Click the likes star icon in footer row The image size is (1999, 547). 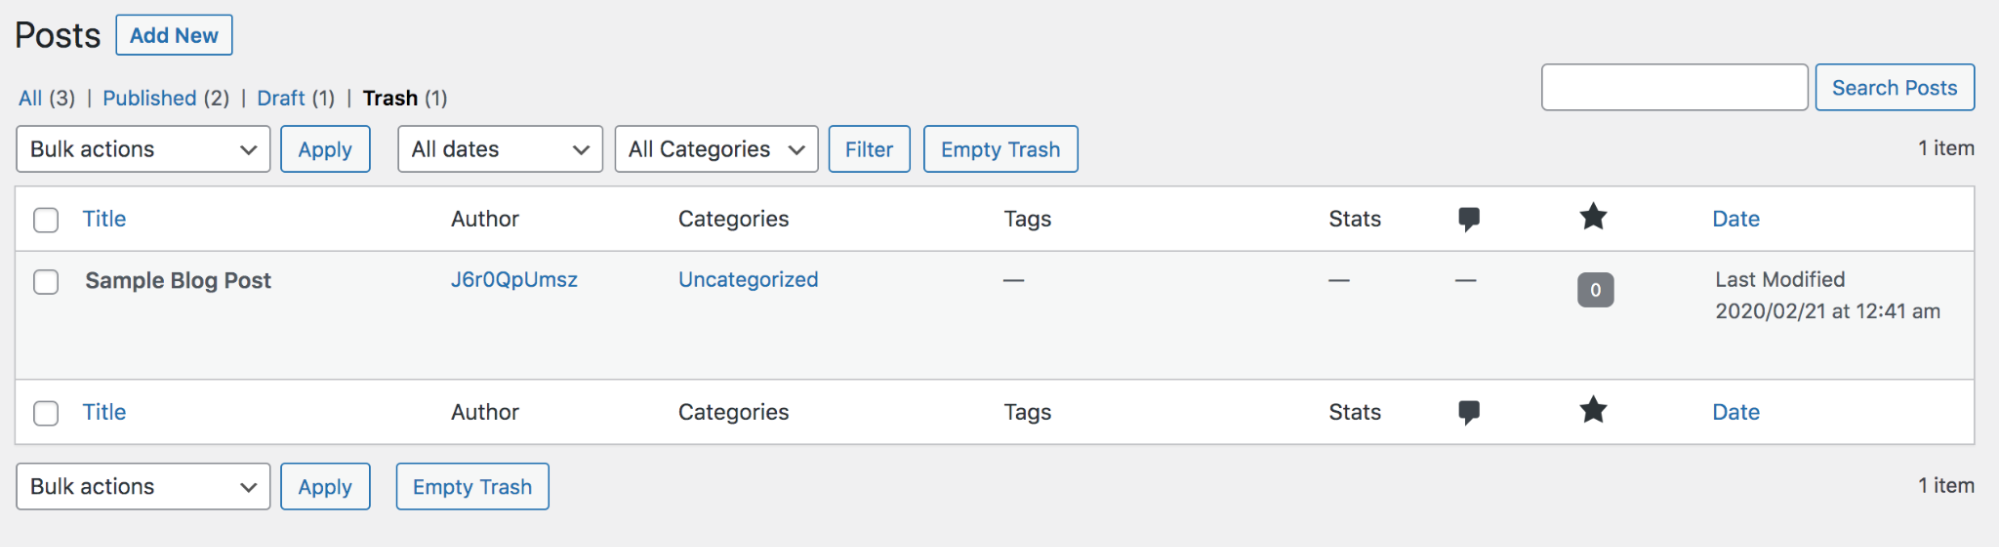point(1593,410)
